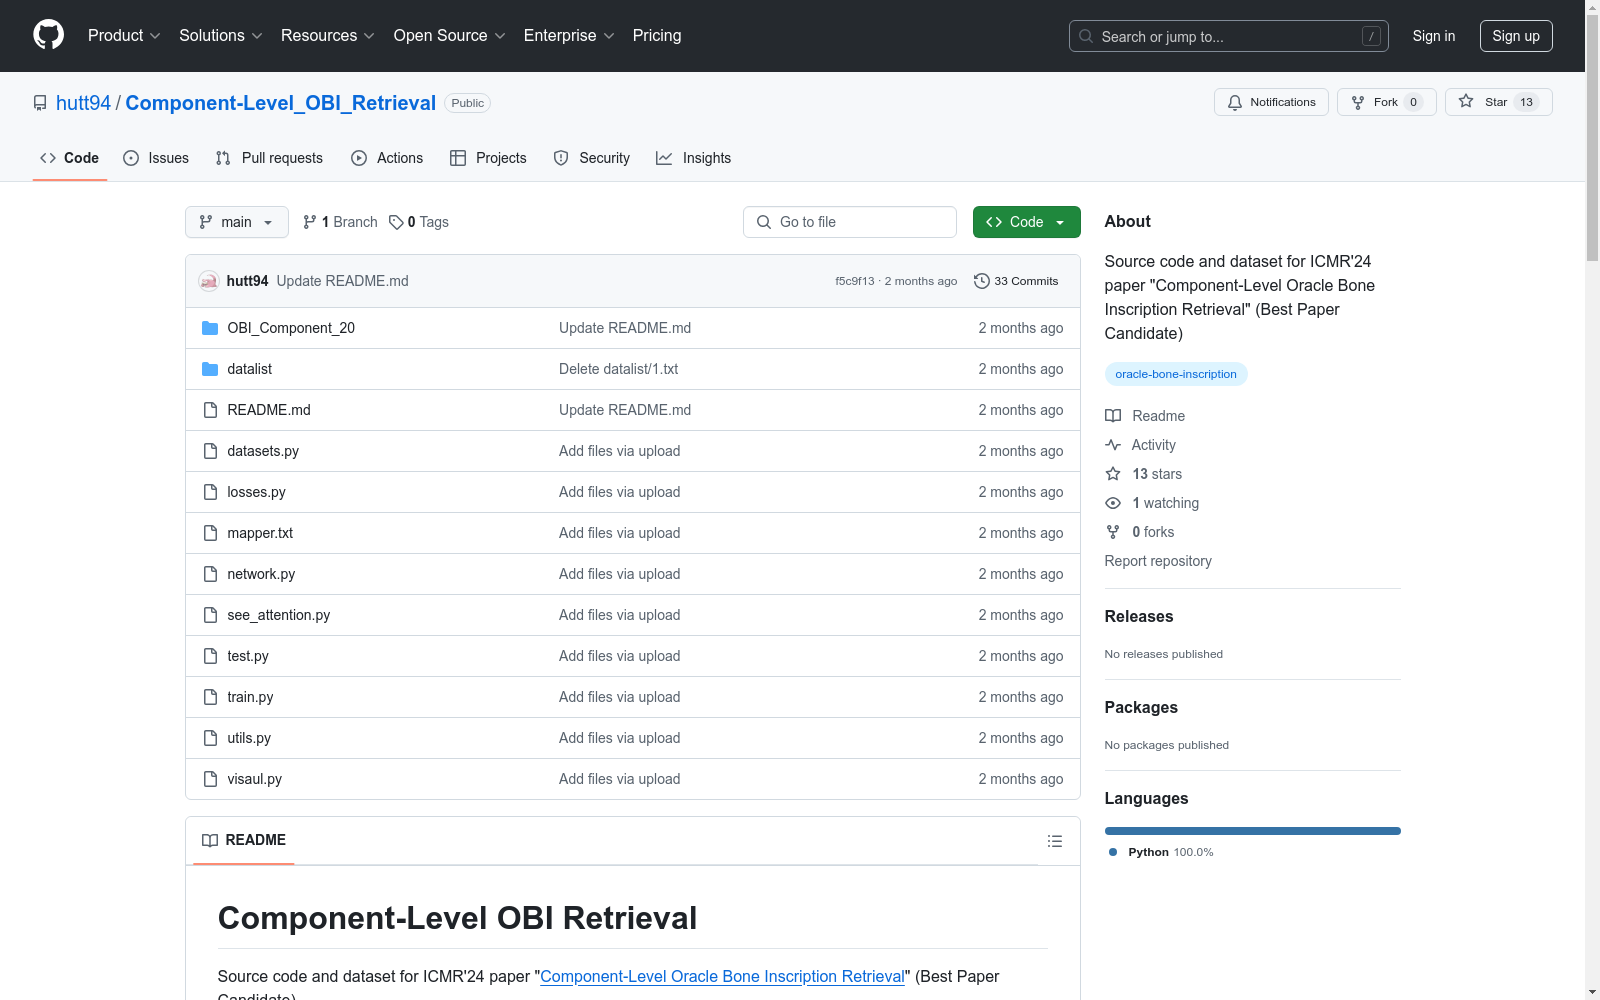Open the oracle-bone-inscription topic link

point(1175,374)
